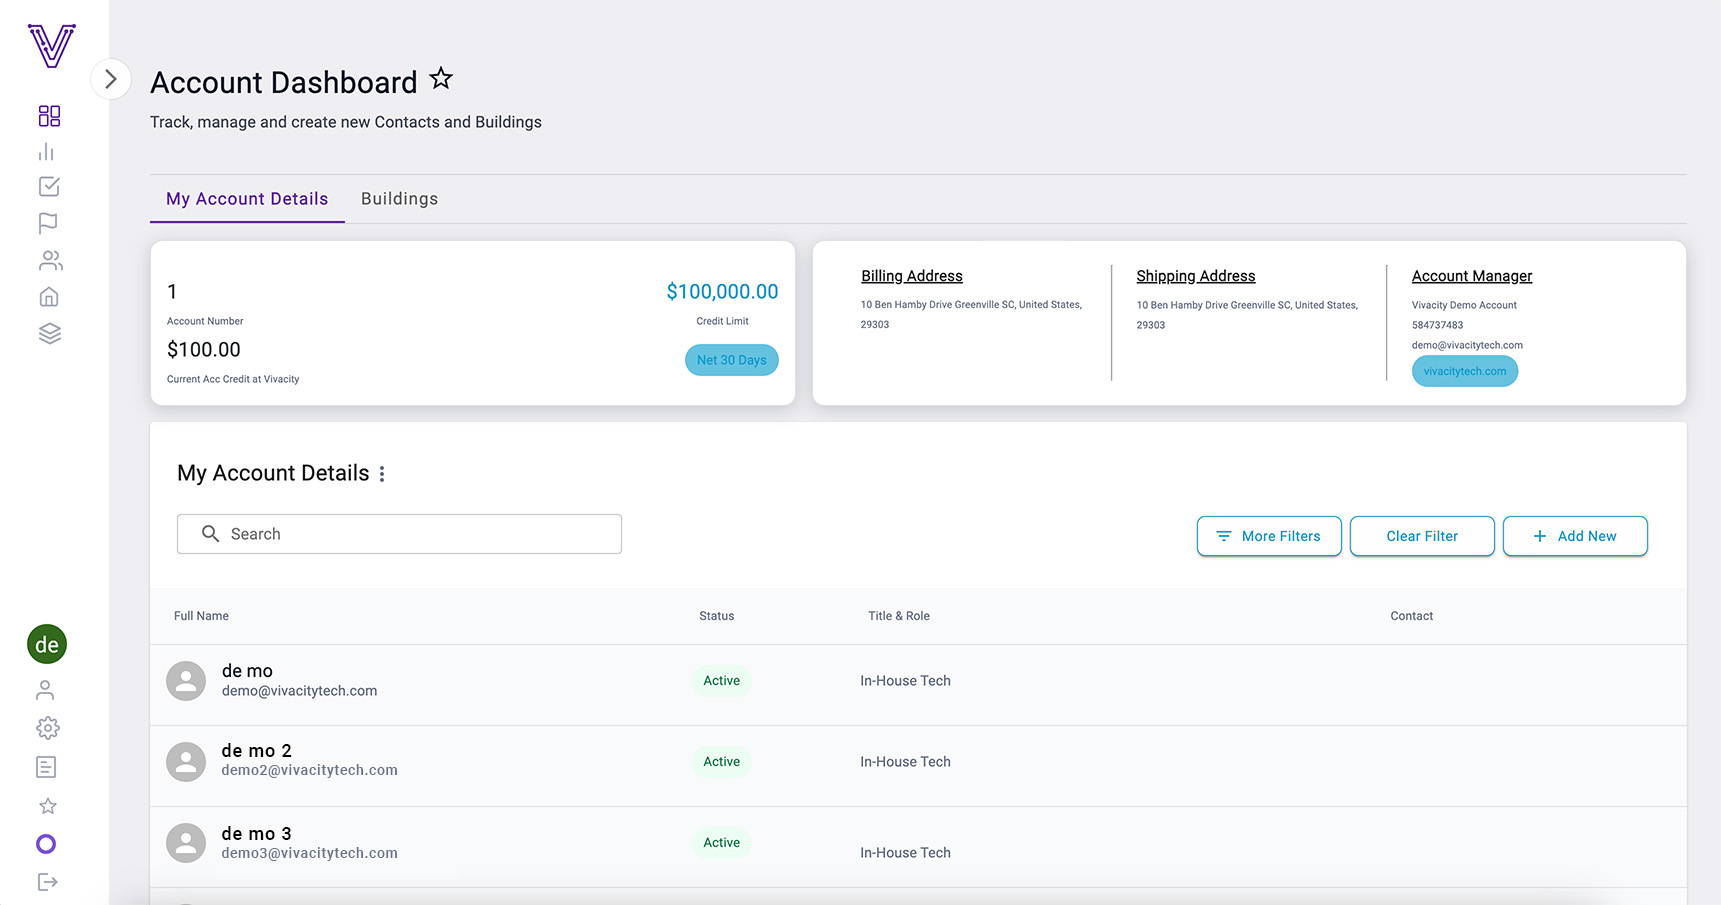
Task: Open the bar chart reports icon
Action: (x=46, y=152)
